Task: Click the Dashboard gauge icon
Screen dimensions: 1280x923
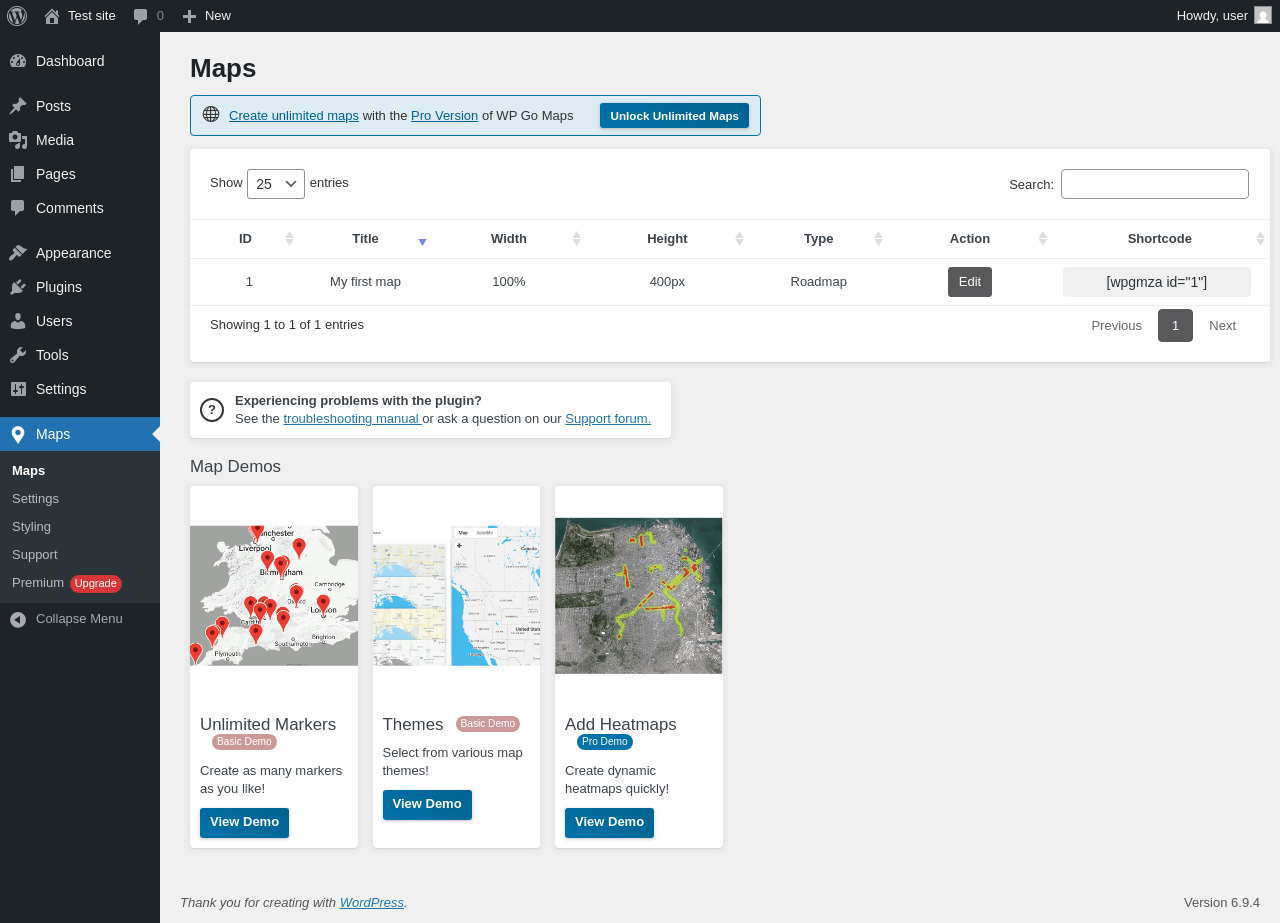Action: [18, 61]
